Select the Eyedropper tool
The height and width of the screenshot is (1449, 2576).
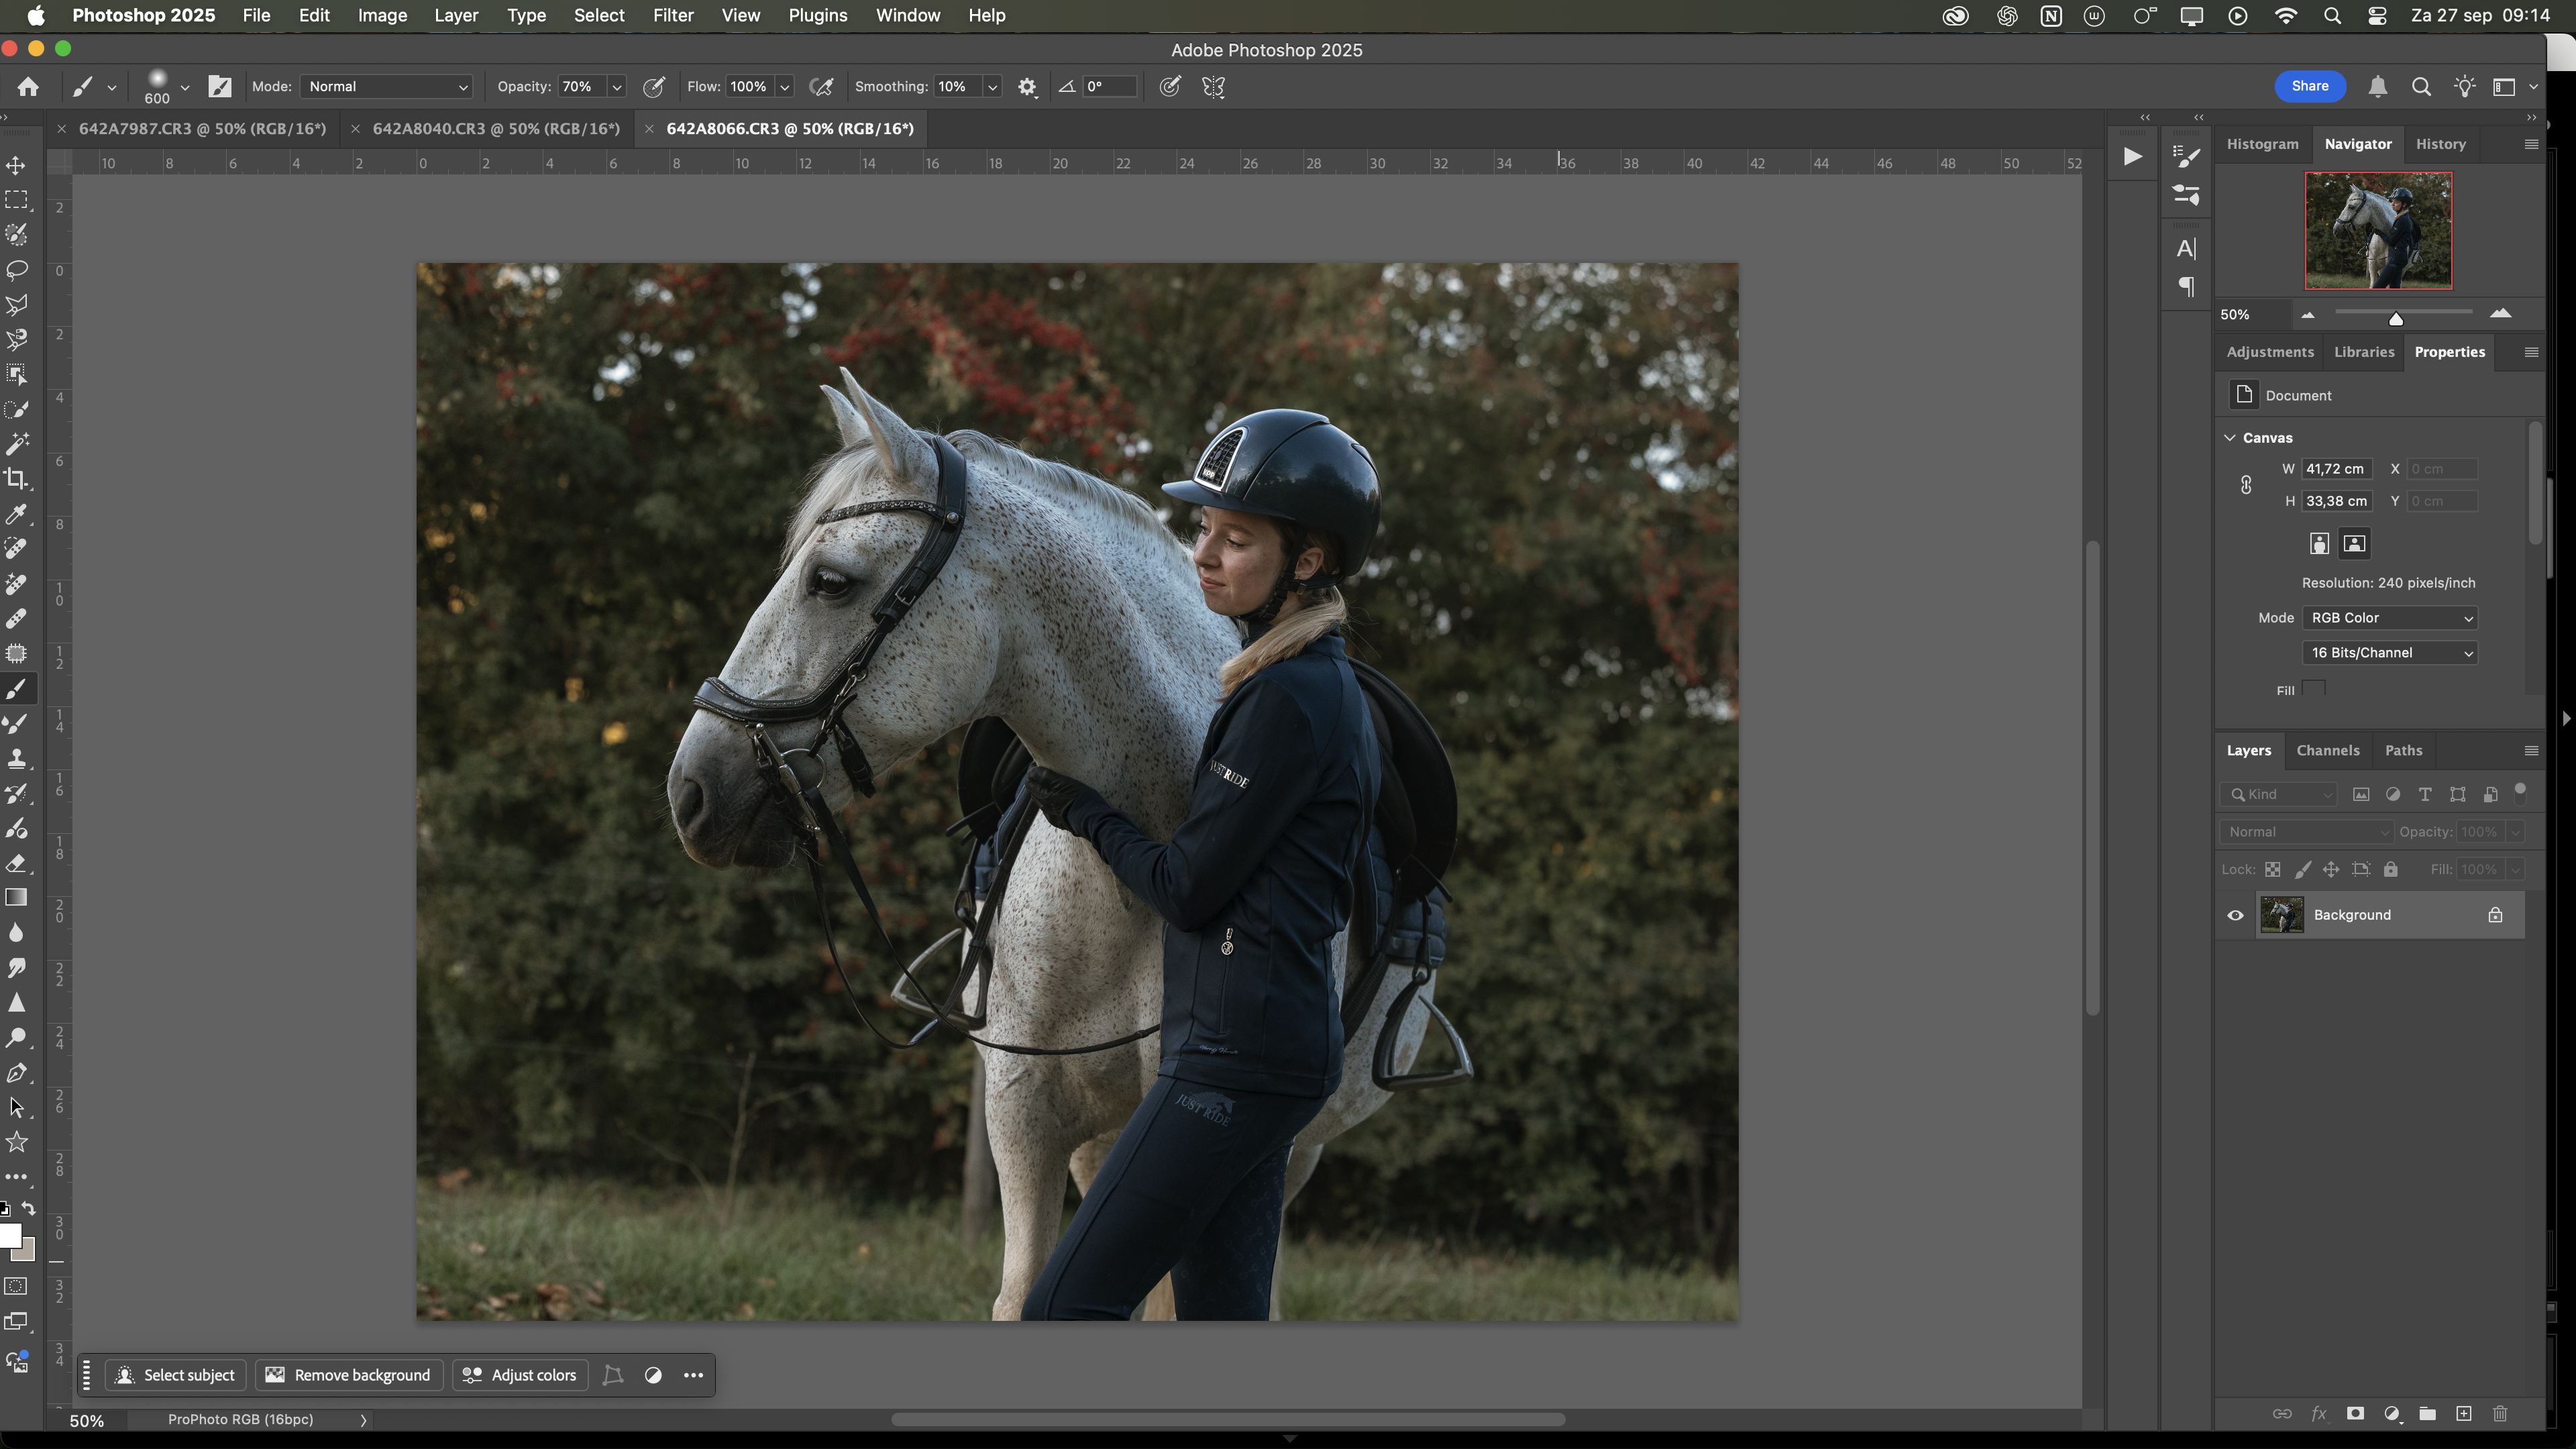(16, 513)
